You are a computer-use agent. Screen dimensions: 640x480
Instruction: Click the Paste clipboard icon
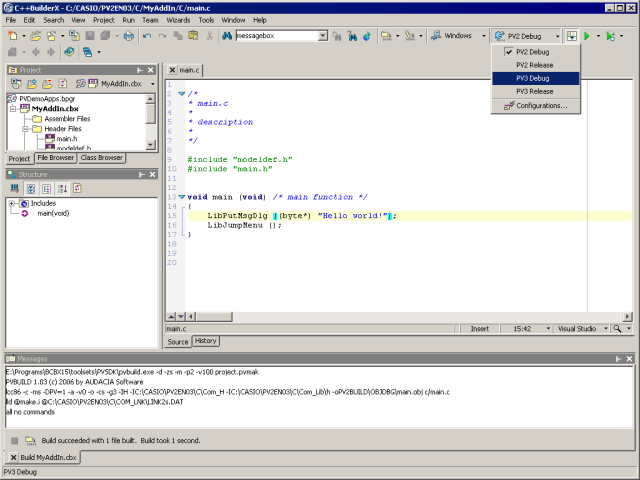coord(193,36)
